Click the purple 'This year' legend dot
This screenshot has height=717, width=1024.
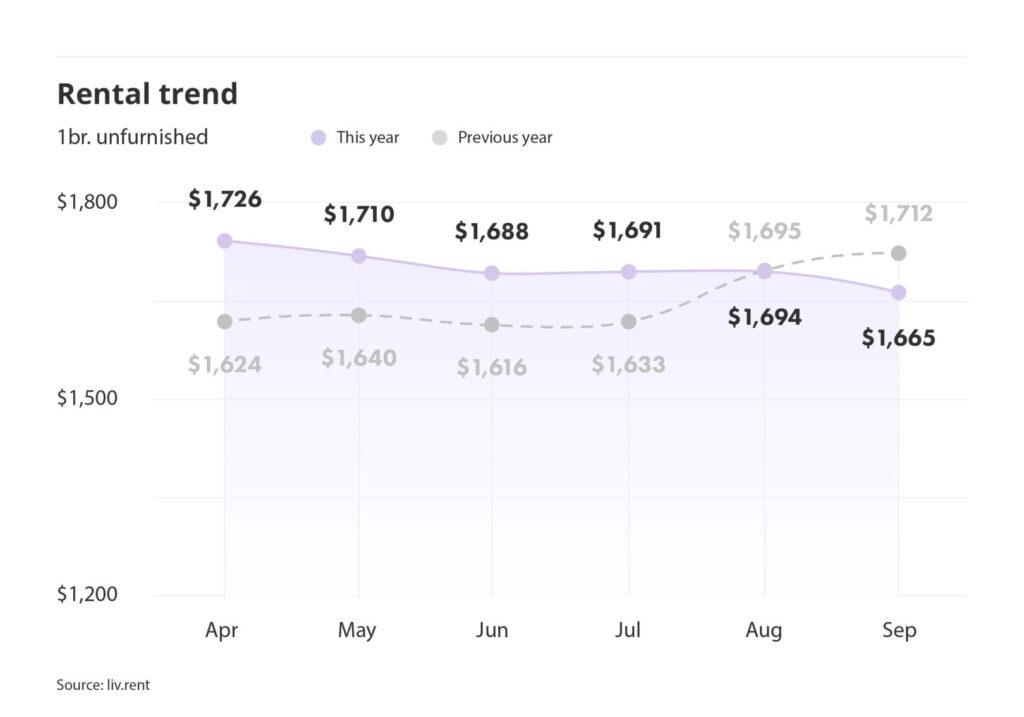(319, 138)
